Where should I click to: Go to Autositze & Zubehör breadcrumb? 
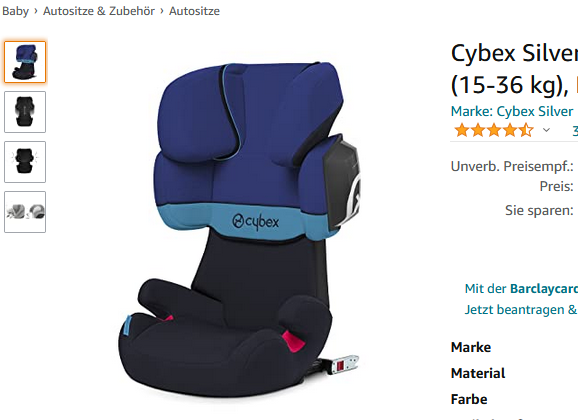coord(99,11)
